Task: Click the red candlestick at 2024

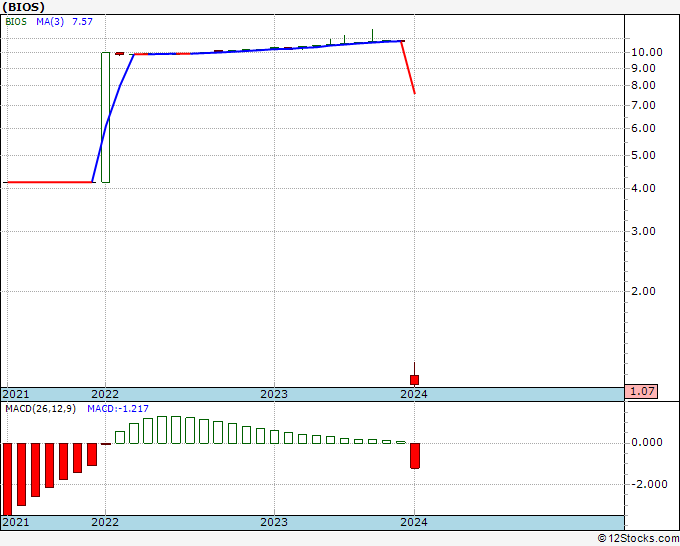Action: coord(415,380)
